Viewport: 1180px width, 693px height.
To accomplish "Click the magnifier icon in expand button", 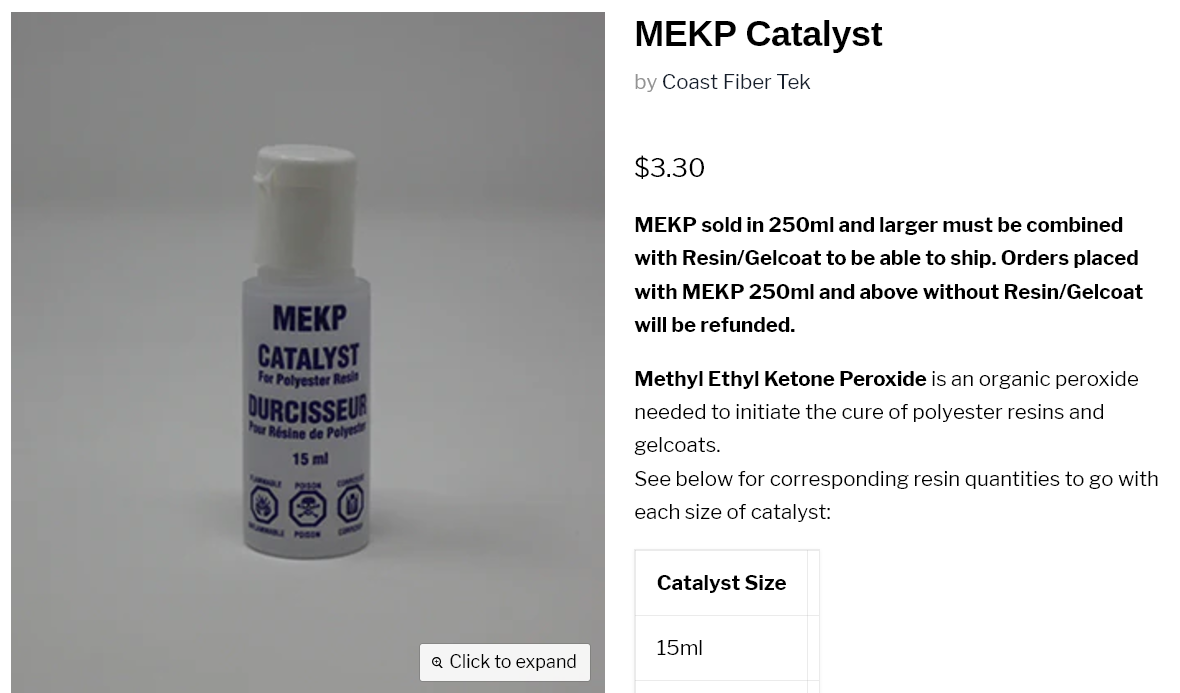I will click(x=437, y=663).
